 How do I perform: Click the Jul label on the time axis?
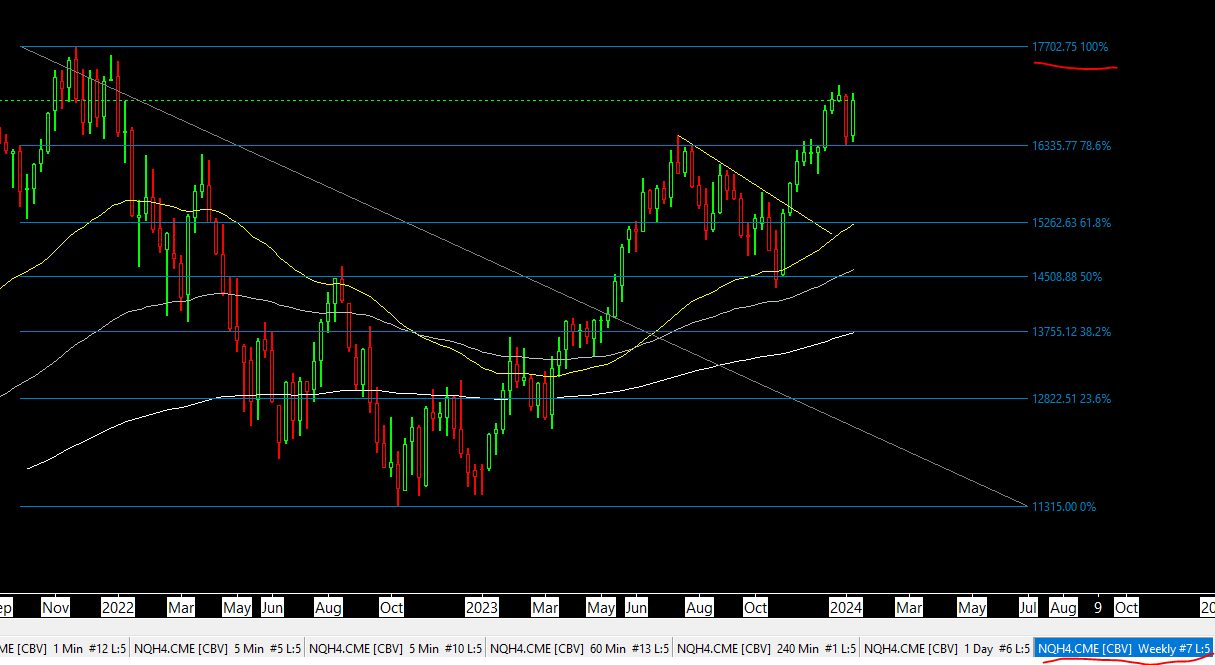click(1027, 608)
